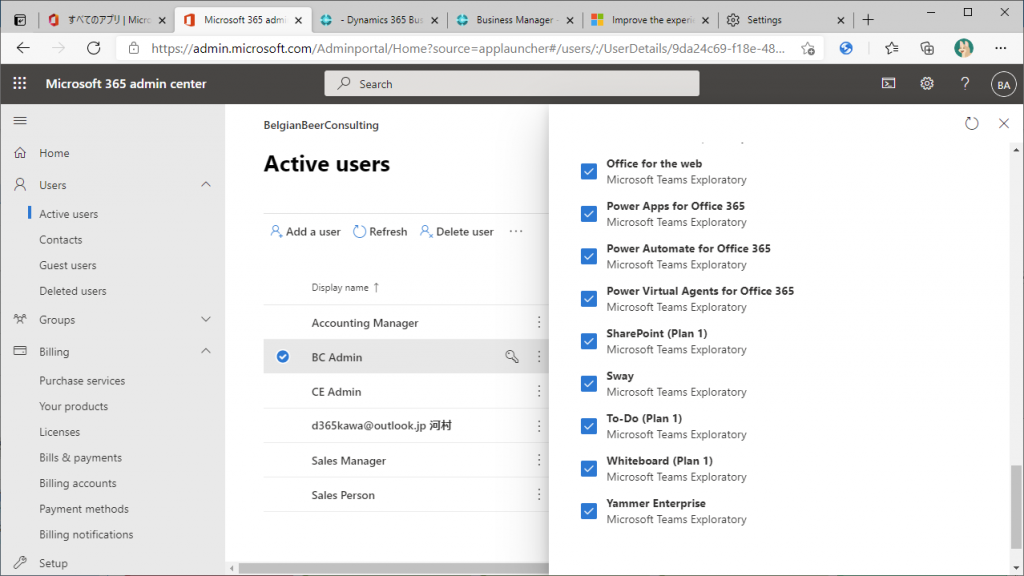Reload the current browser page
Image resolution: width=1024 pixels, height=576 pixels.
coord(94,48)
